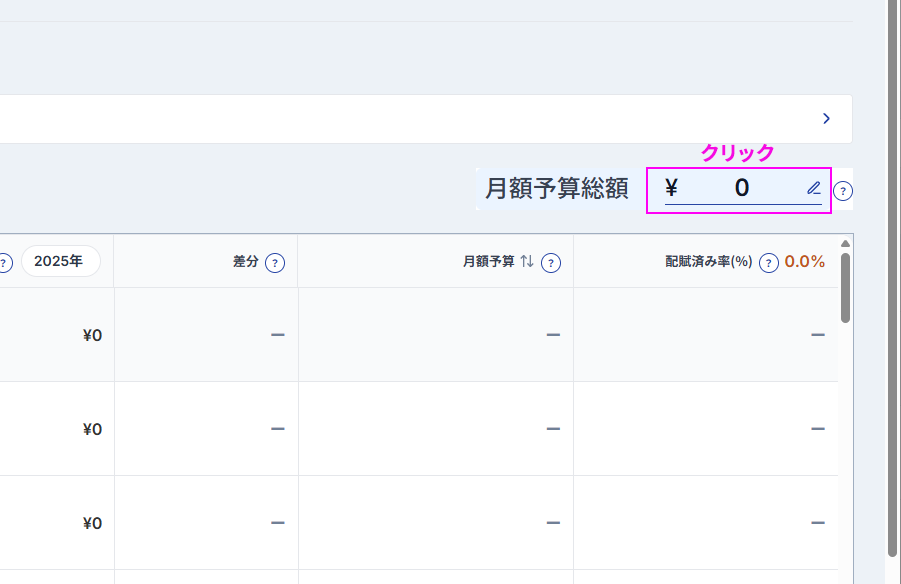This screenshot has height=584, width=901.
Task: Click the 月額予算 column header
Action: tap(488, 262)
